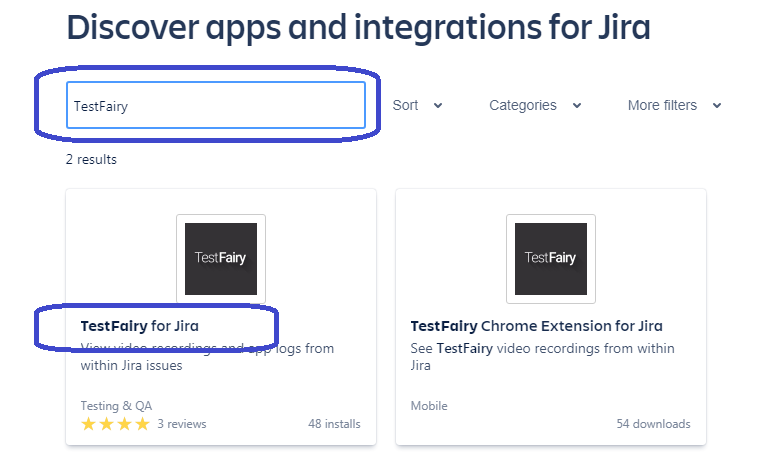The image size is (762, 464).
Task: Click the Chrome Extension card description text
Action: coord(540,357)
